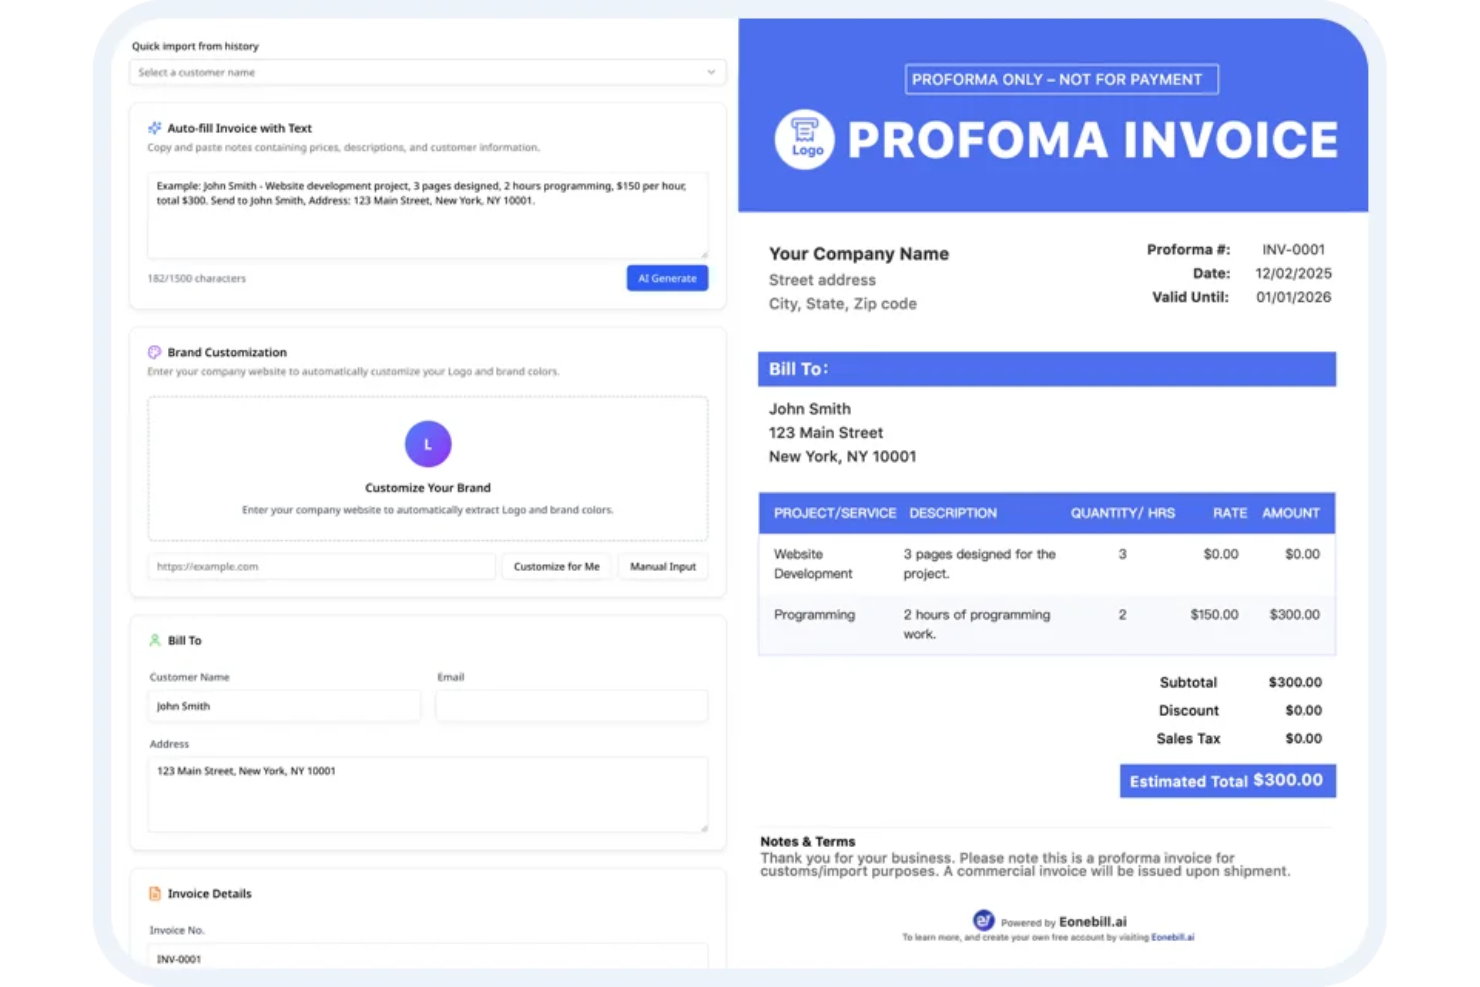
Task: Click the date '12/02/2025'
Action: pos(1293,273)
